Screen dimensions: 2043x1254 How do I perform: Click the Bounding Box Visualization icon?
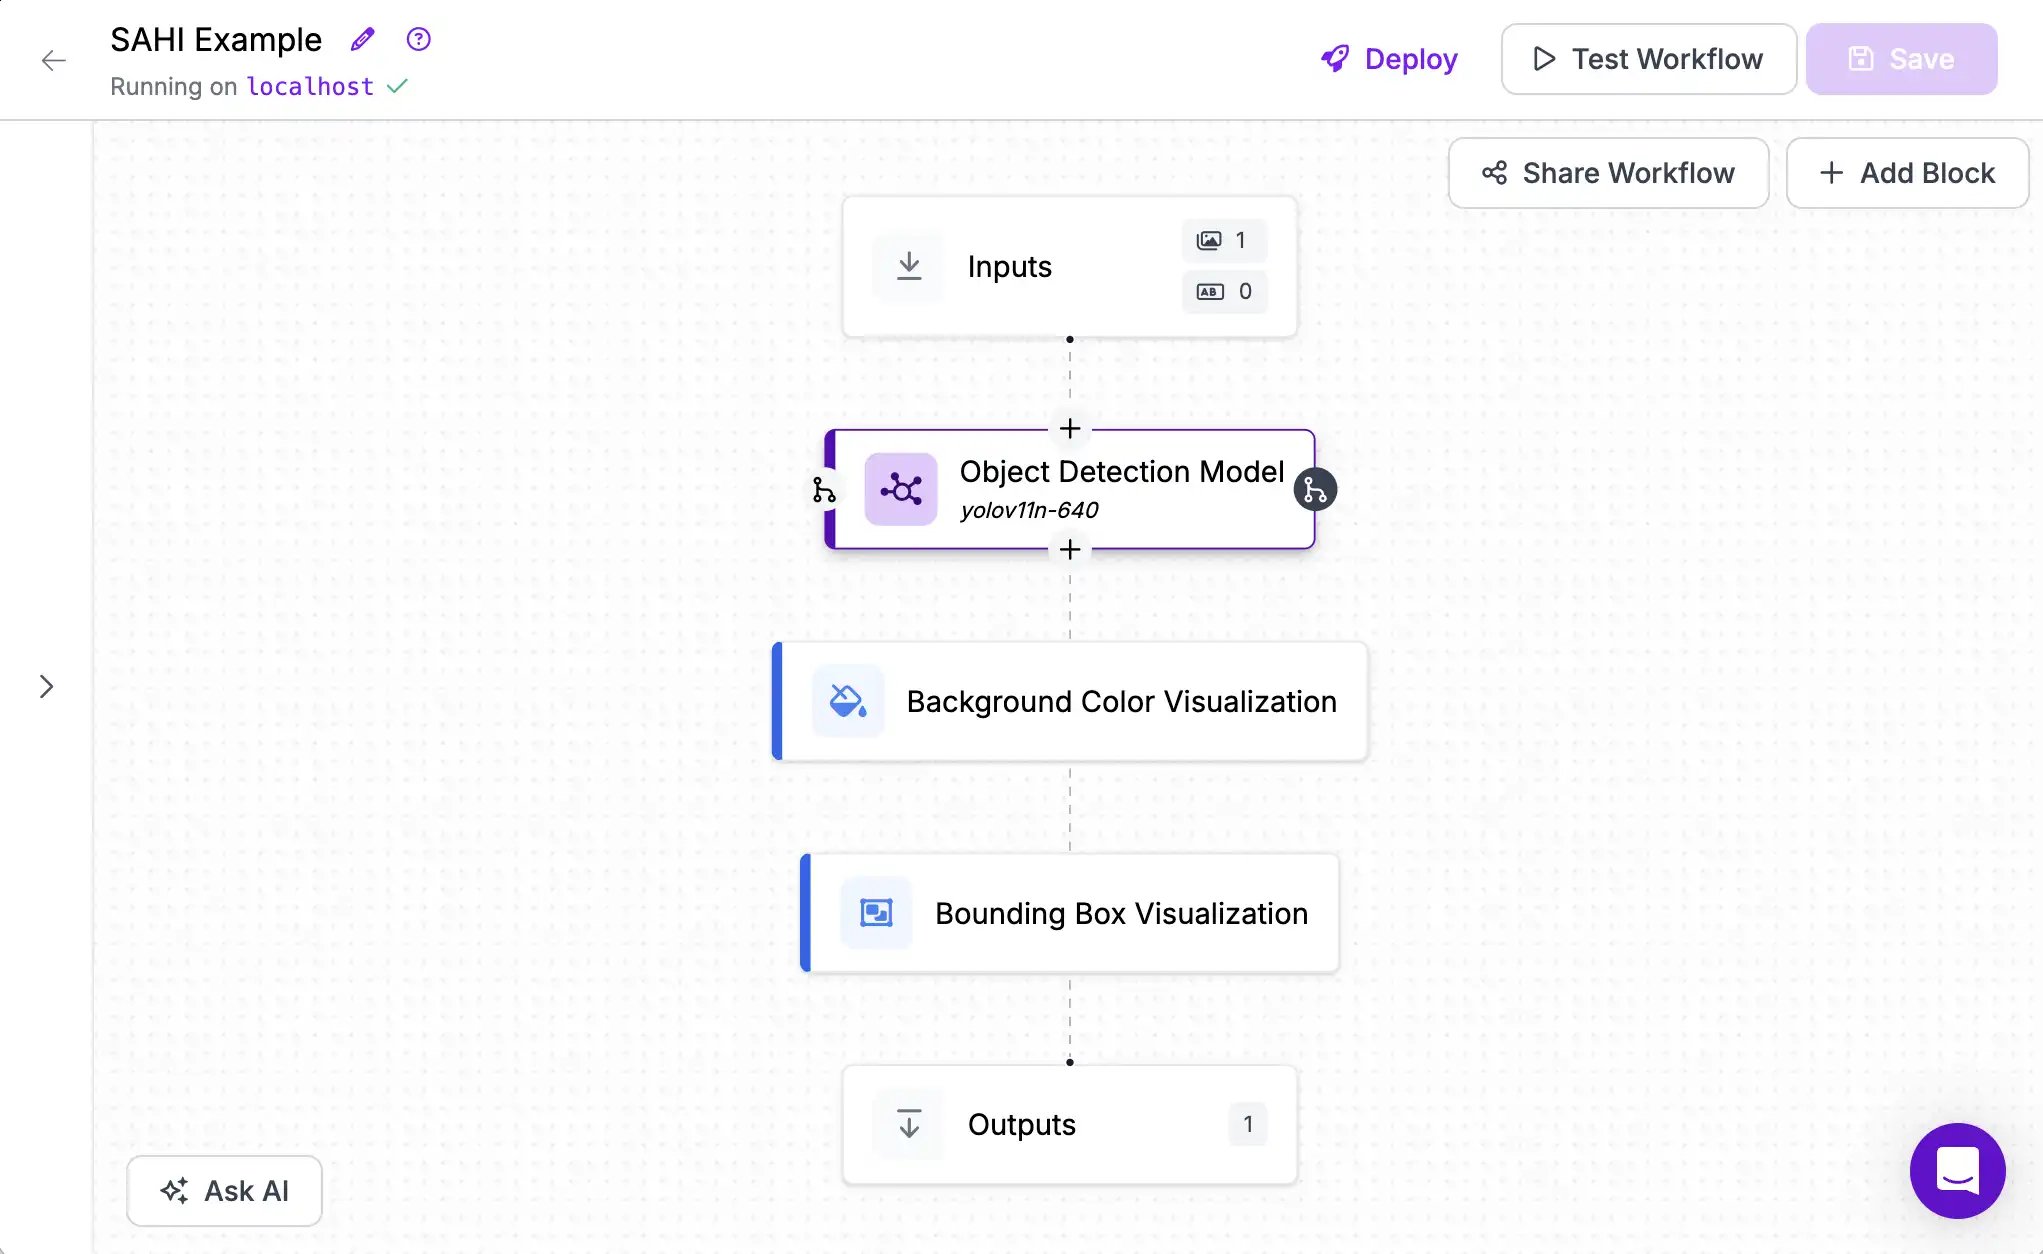tap(876, 913)
